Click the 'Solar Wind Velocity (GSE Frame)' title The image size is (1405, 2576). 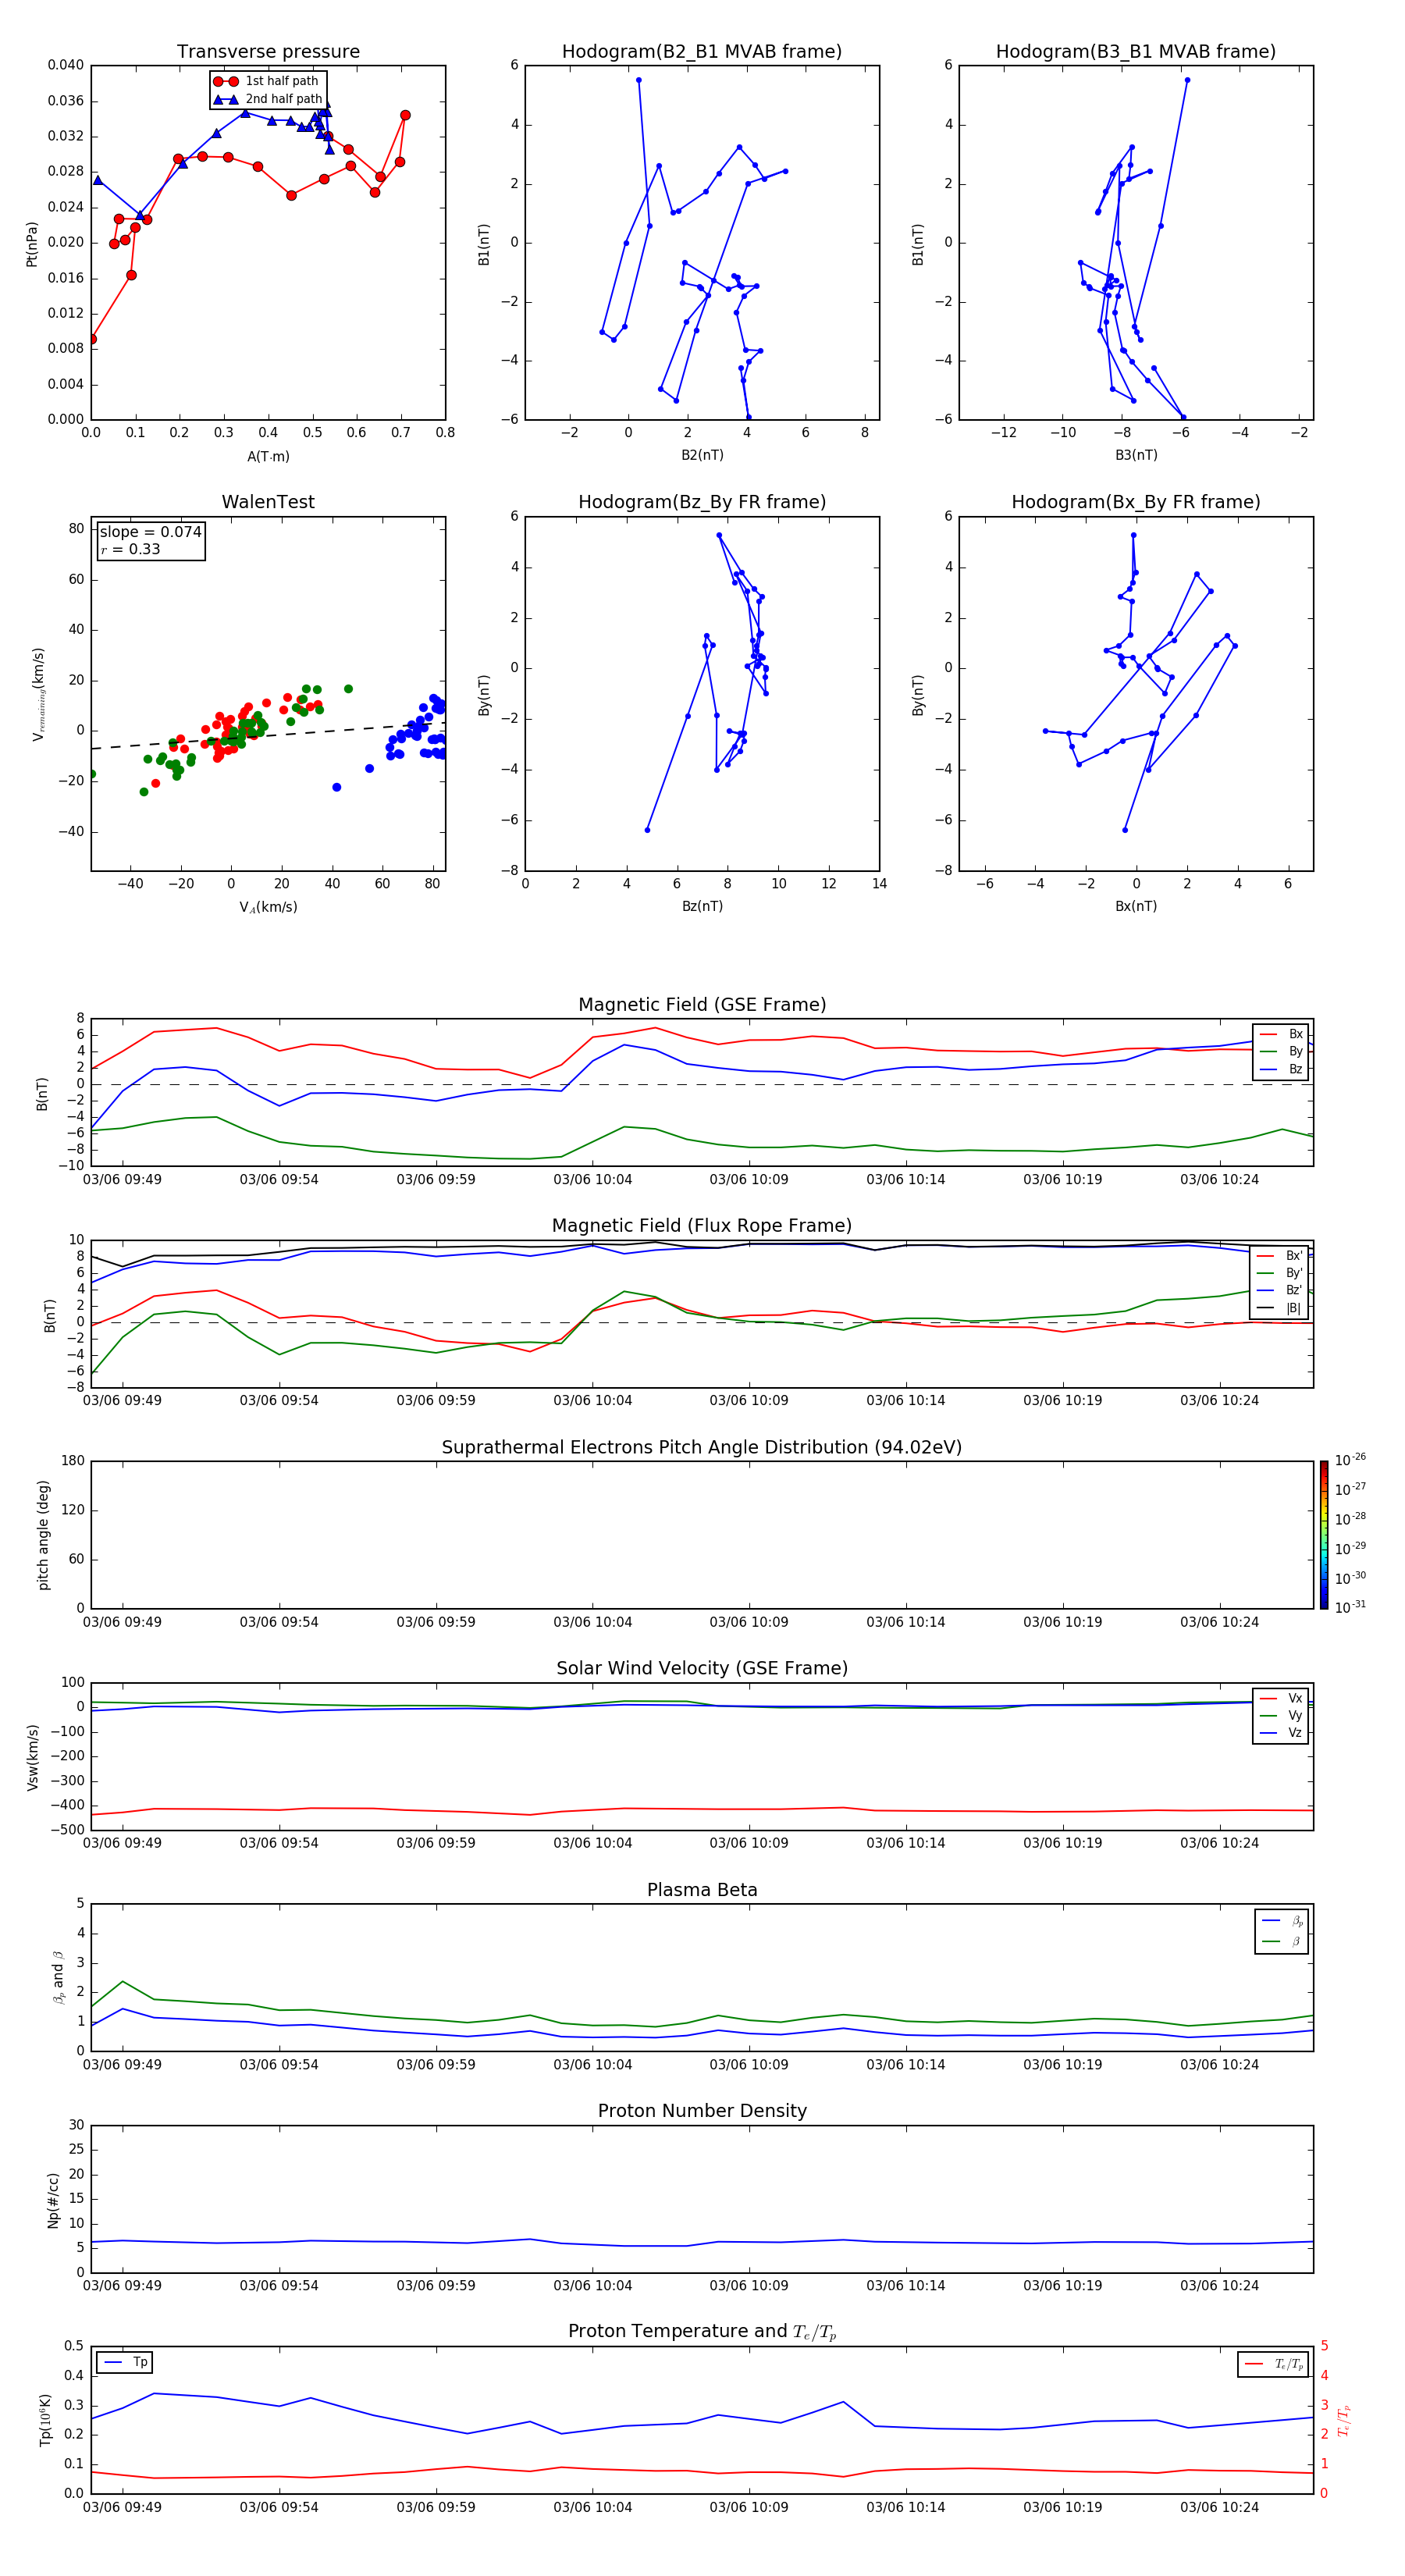(702, 1669)
